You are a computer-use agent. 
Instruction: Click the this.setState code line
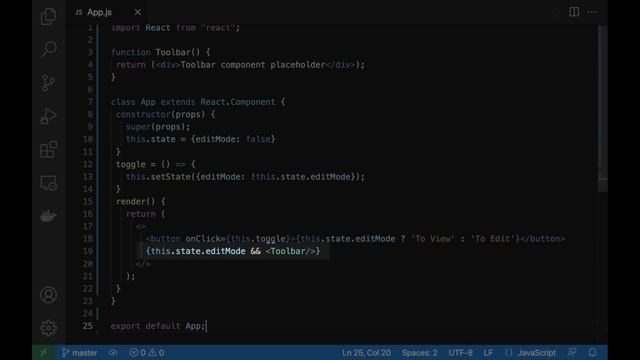coord(245,177)
